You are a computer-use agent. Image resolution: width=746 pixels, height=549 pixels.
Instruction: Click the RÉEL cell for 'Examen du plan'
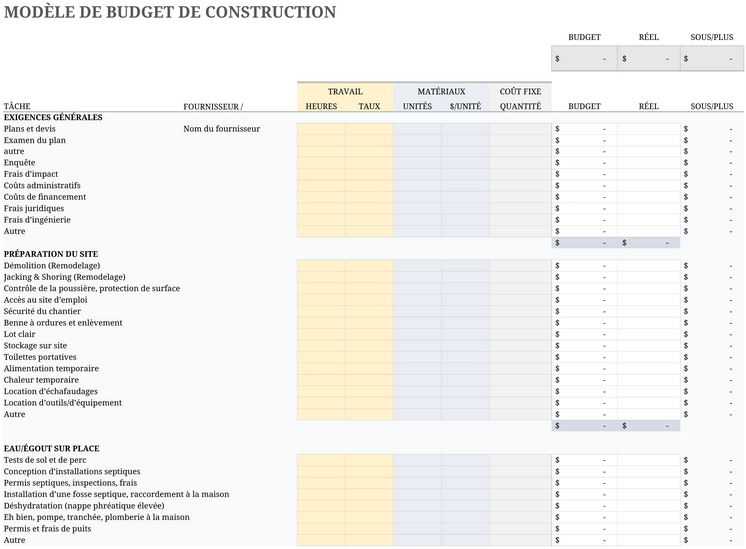648,140
